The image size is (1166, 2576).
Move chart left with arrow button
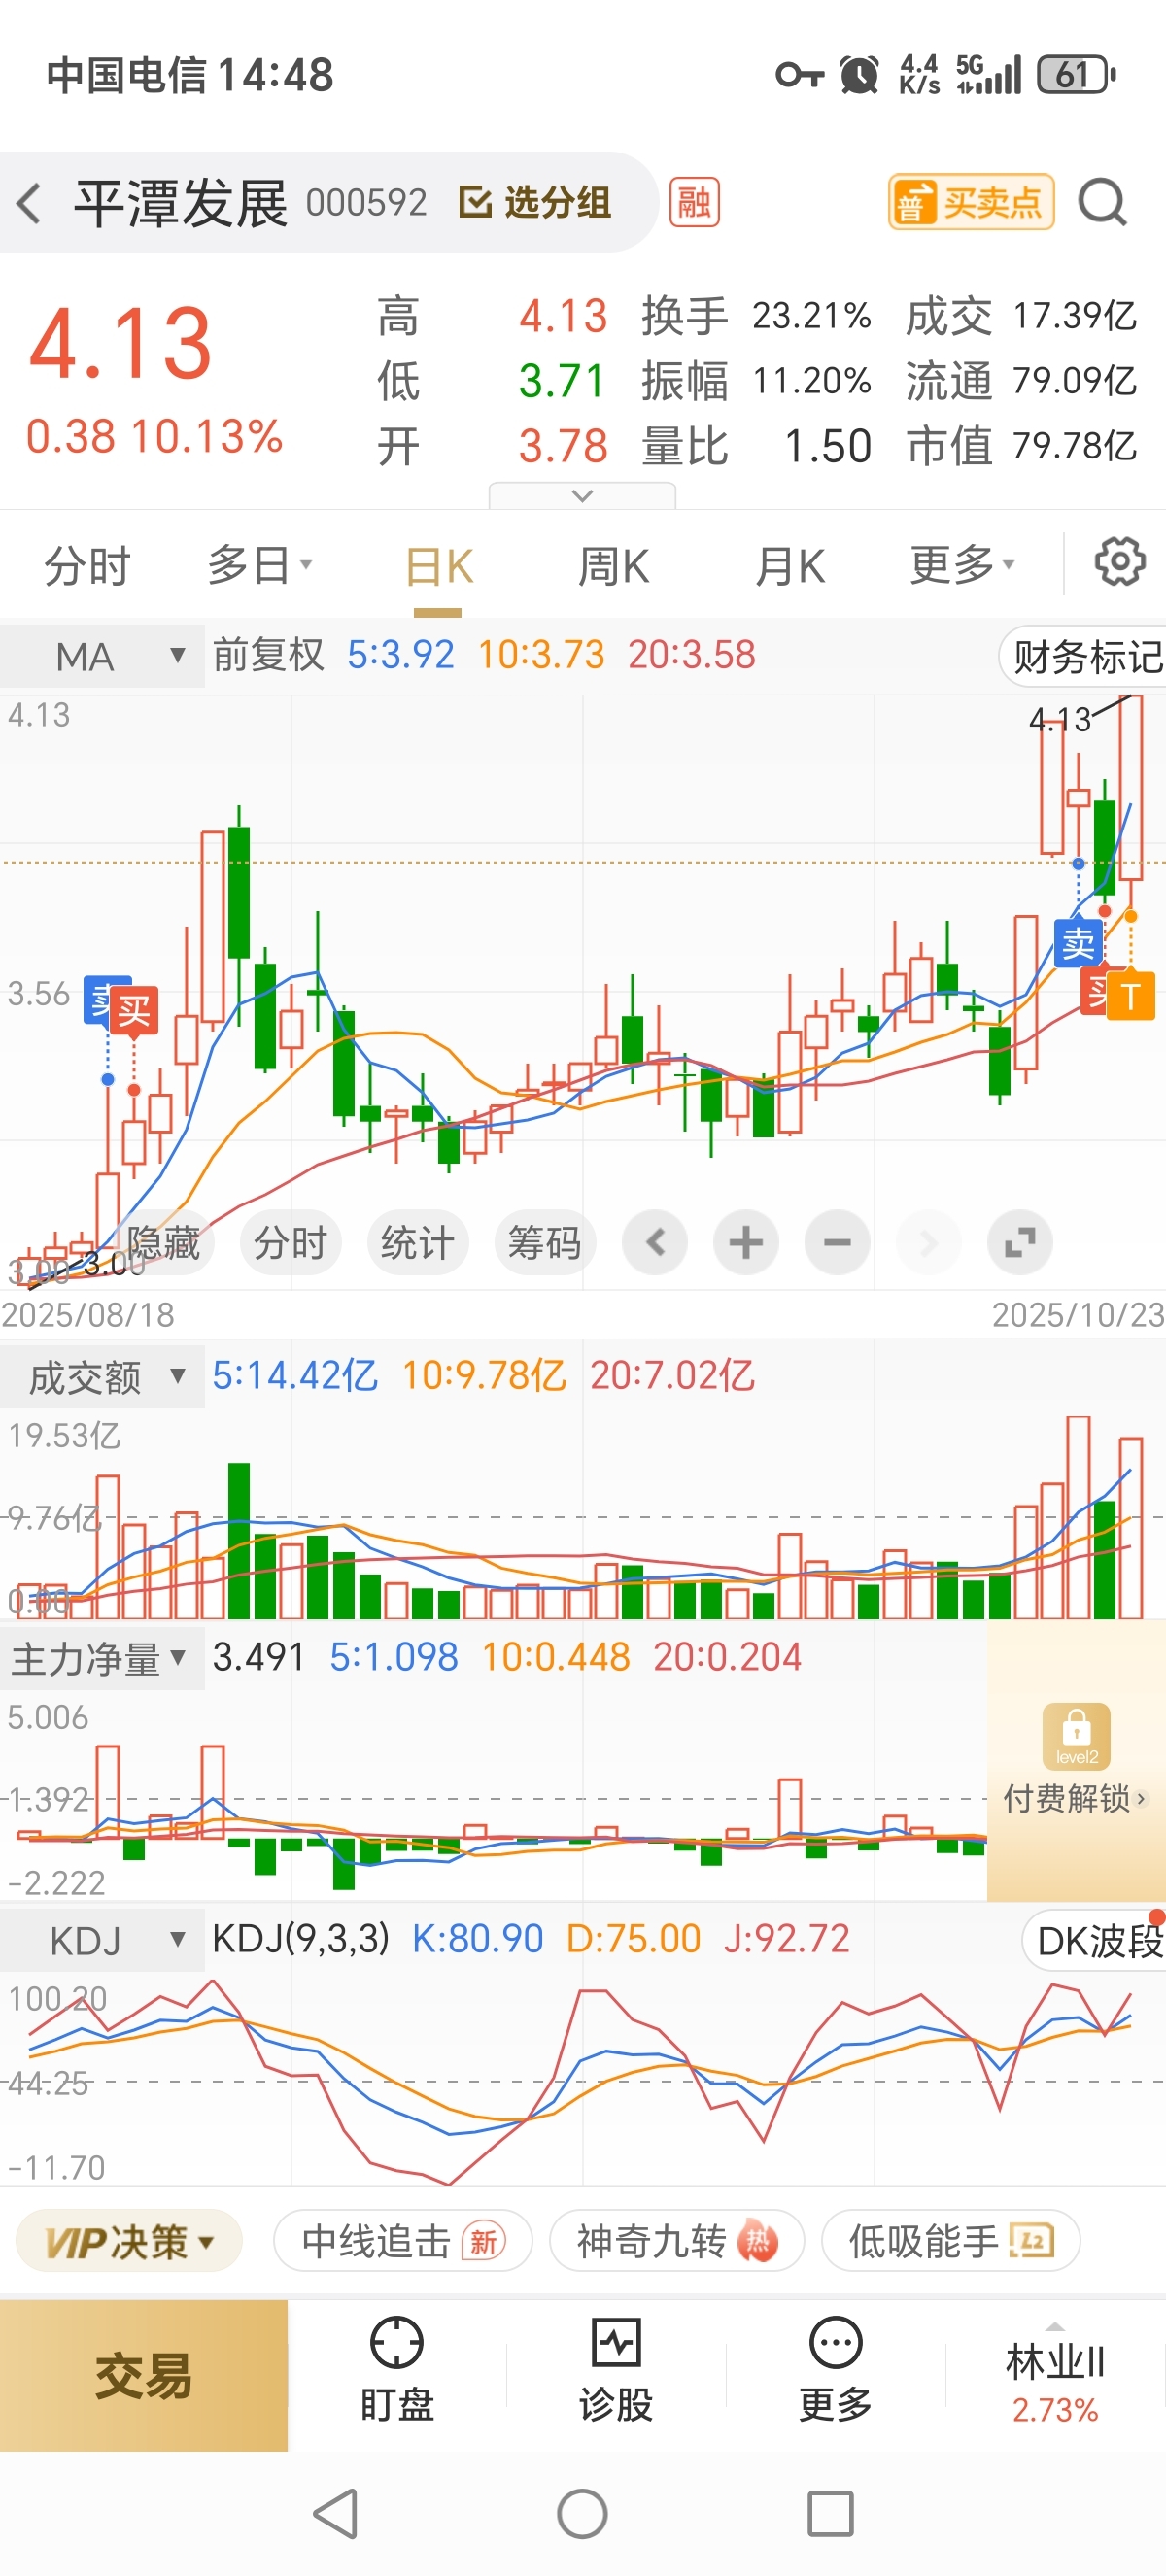pos(655,1243)
